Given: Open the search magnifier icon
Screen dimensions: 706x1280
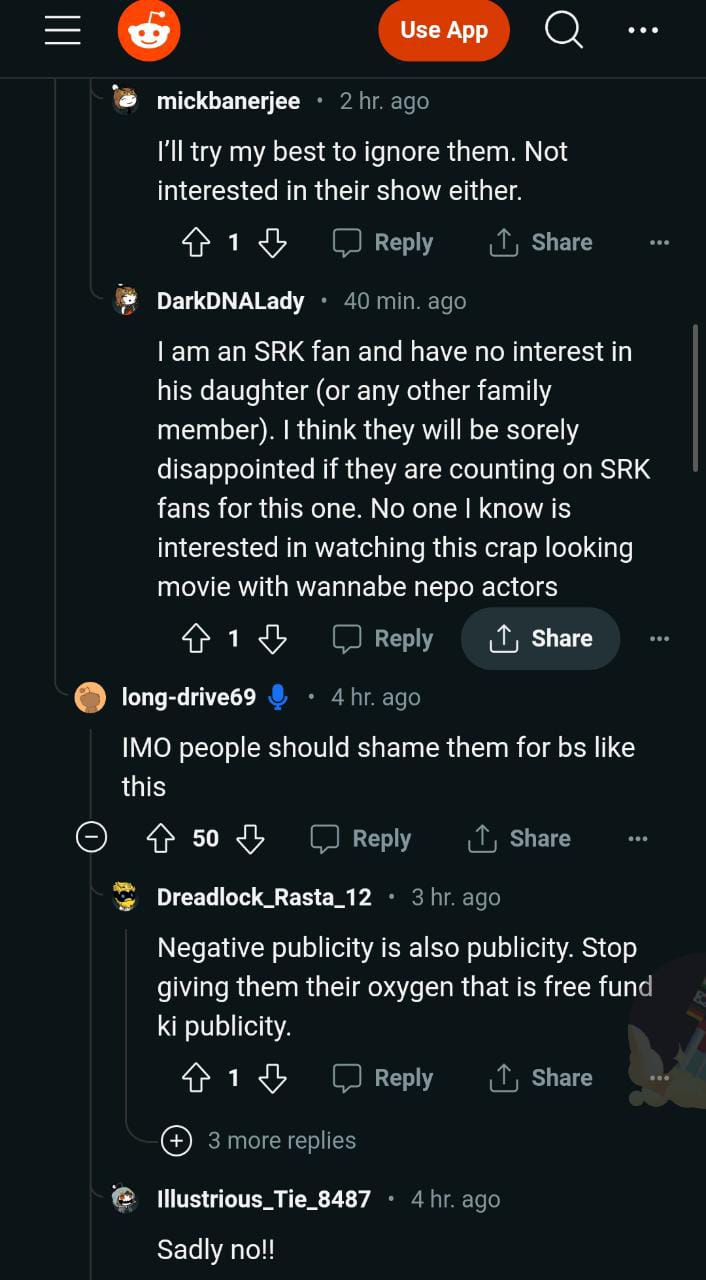Looking at the screenshot, I should pyautogui.click(x=563, y=30).
